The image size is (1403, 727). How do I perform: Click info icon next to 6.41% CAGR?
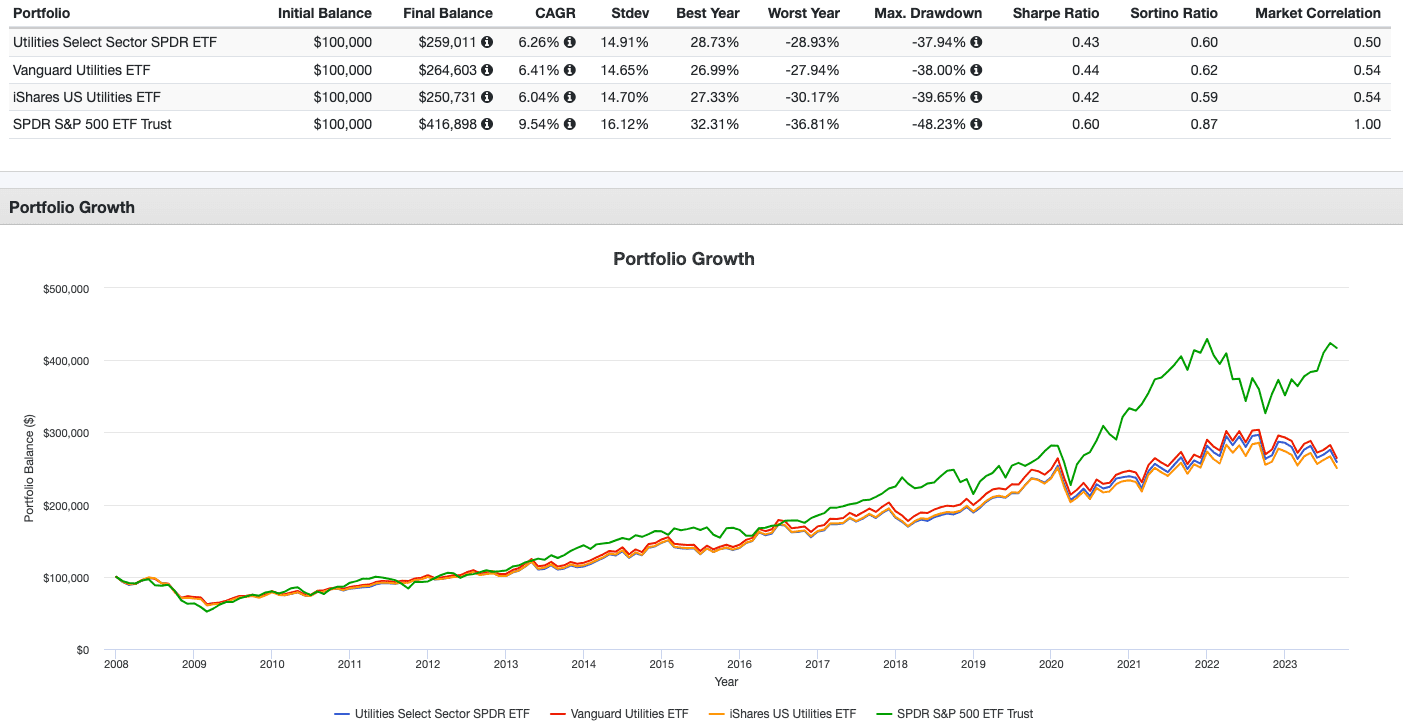[x=570, y=70]
